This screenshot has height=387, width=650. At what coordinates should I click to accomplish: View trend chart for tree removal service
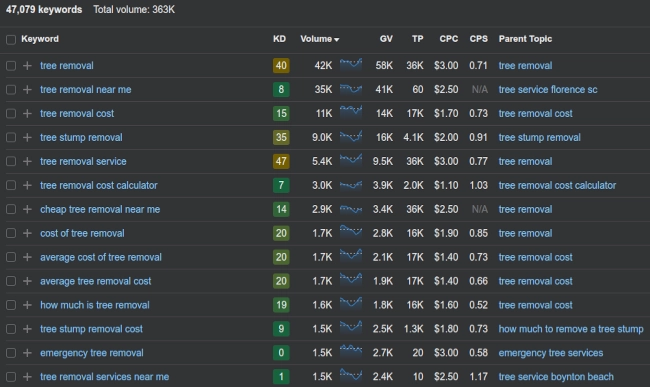351,160
